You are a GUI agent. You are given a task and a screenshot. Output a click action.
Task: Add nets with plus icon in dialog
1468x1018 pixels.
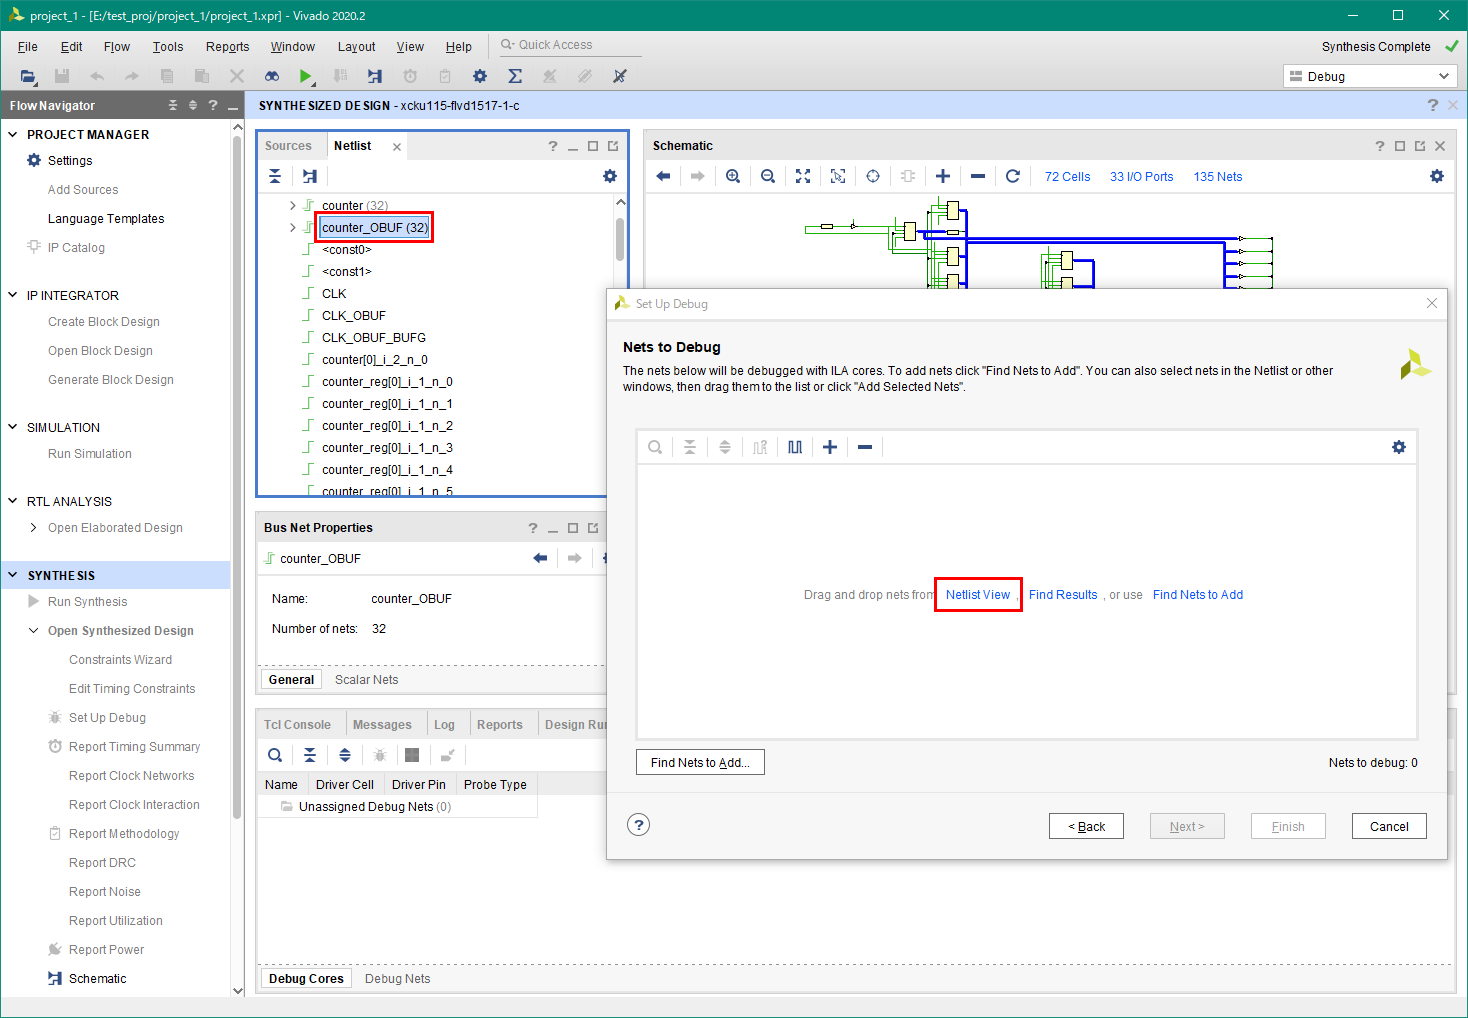pyautogui.click(x=830, y=447)
